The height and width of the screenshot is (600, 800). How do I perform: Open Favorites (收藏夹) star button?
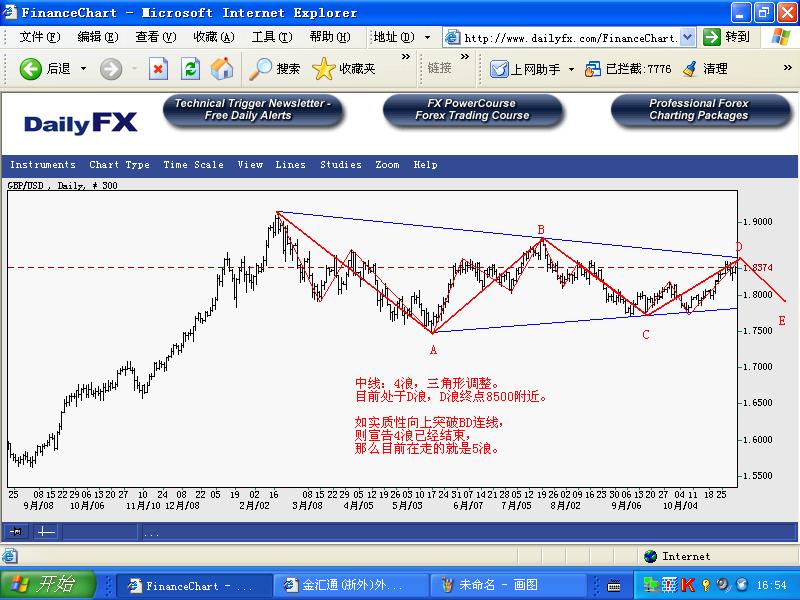tap(343, 69)
